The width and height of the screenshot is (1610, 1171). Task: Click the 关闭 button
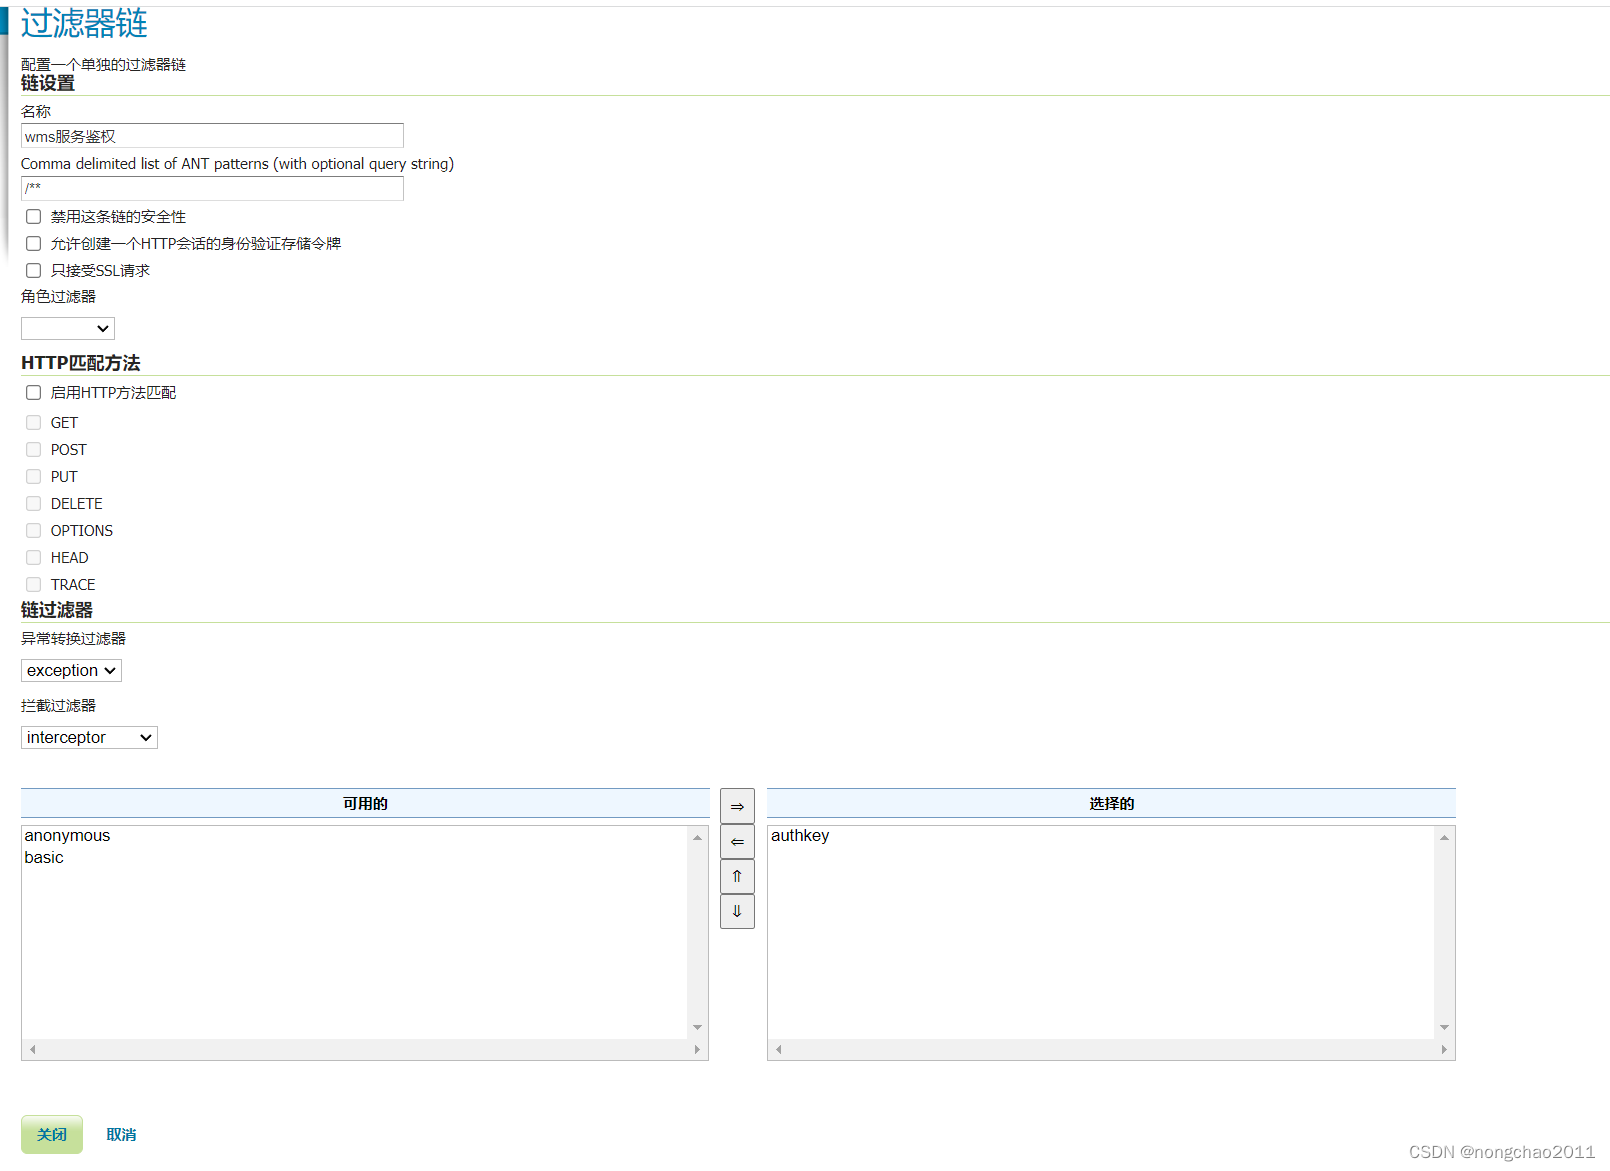click(51, 1134)
